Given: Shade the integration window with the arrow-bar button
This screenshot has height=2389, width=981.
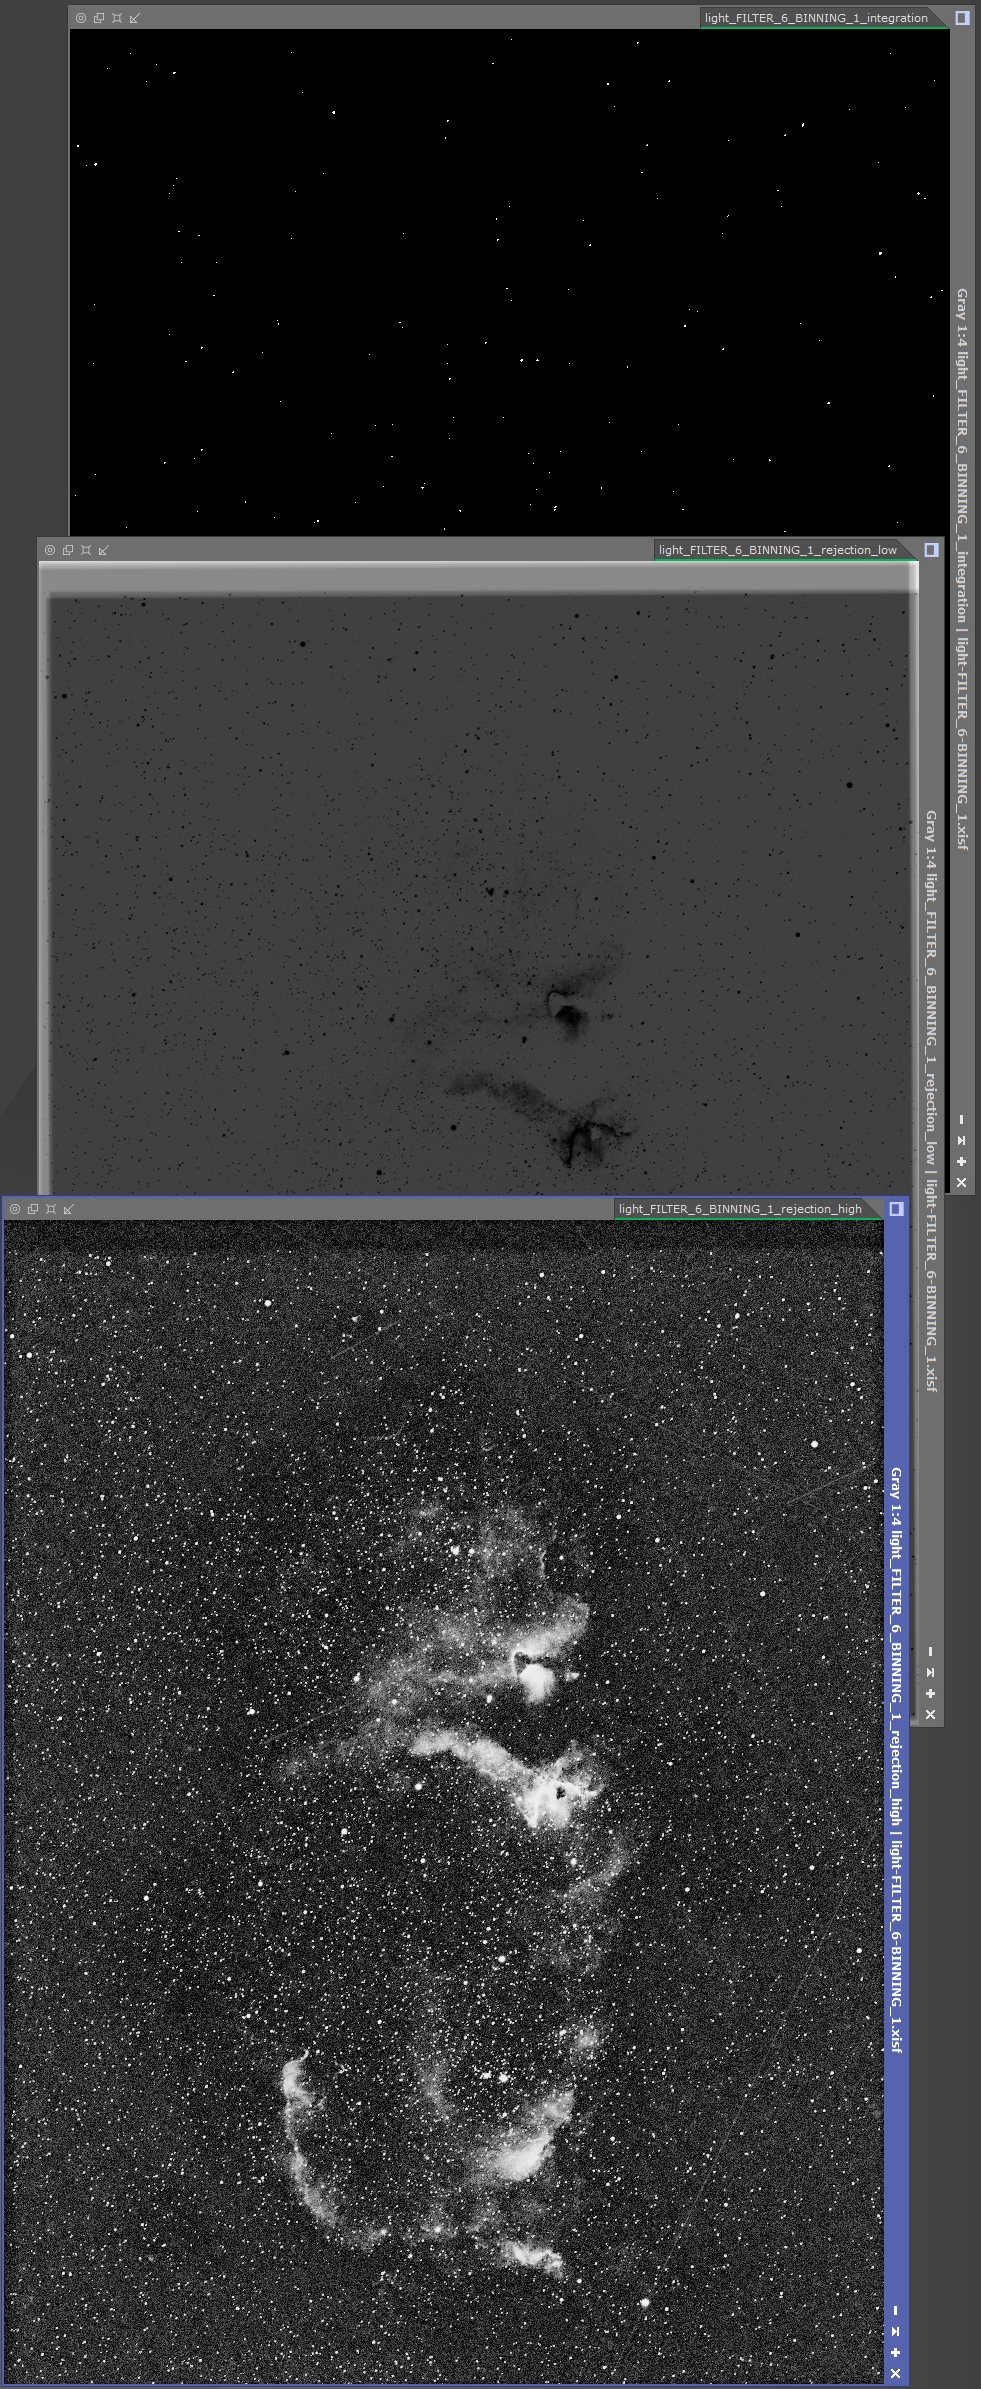Looking at the screenshot, I should pyautogui.click(x=961, y=1141).
